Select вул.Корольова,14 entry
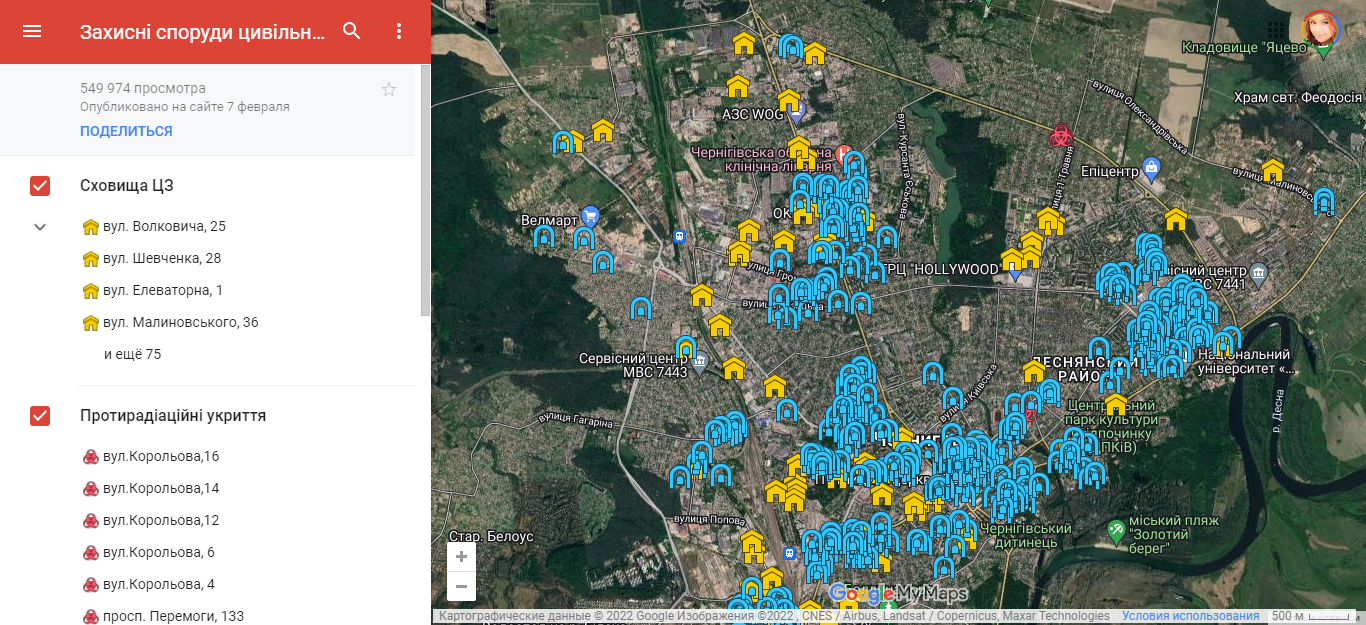Screen dimensions: 1366x625 (150, 489)
